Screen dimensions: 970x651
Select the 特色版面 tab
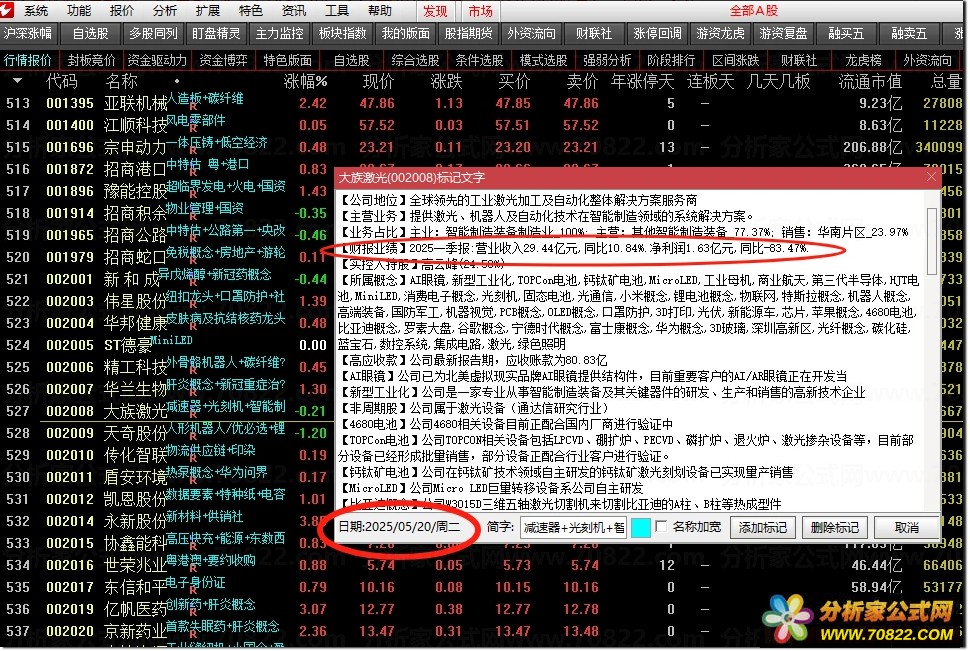[288, 60]
